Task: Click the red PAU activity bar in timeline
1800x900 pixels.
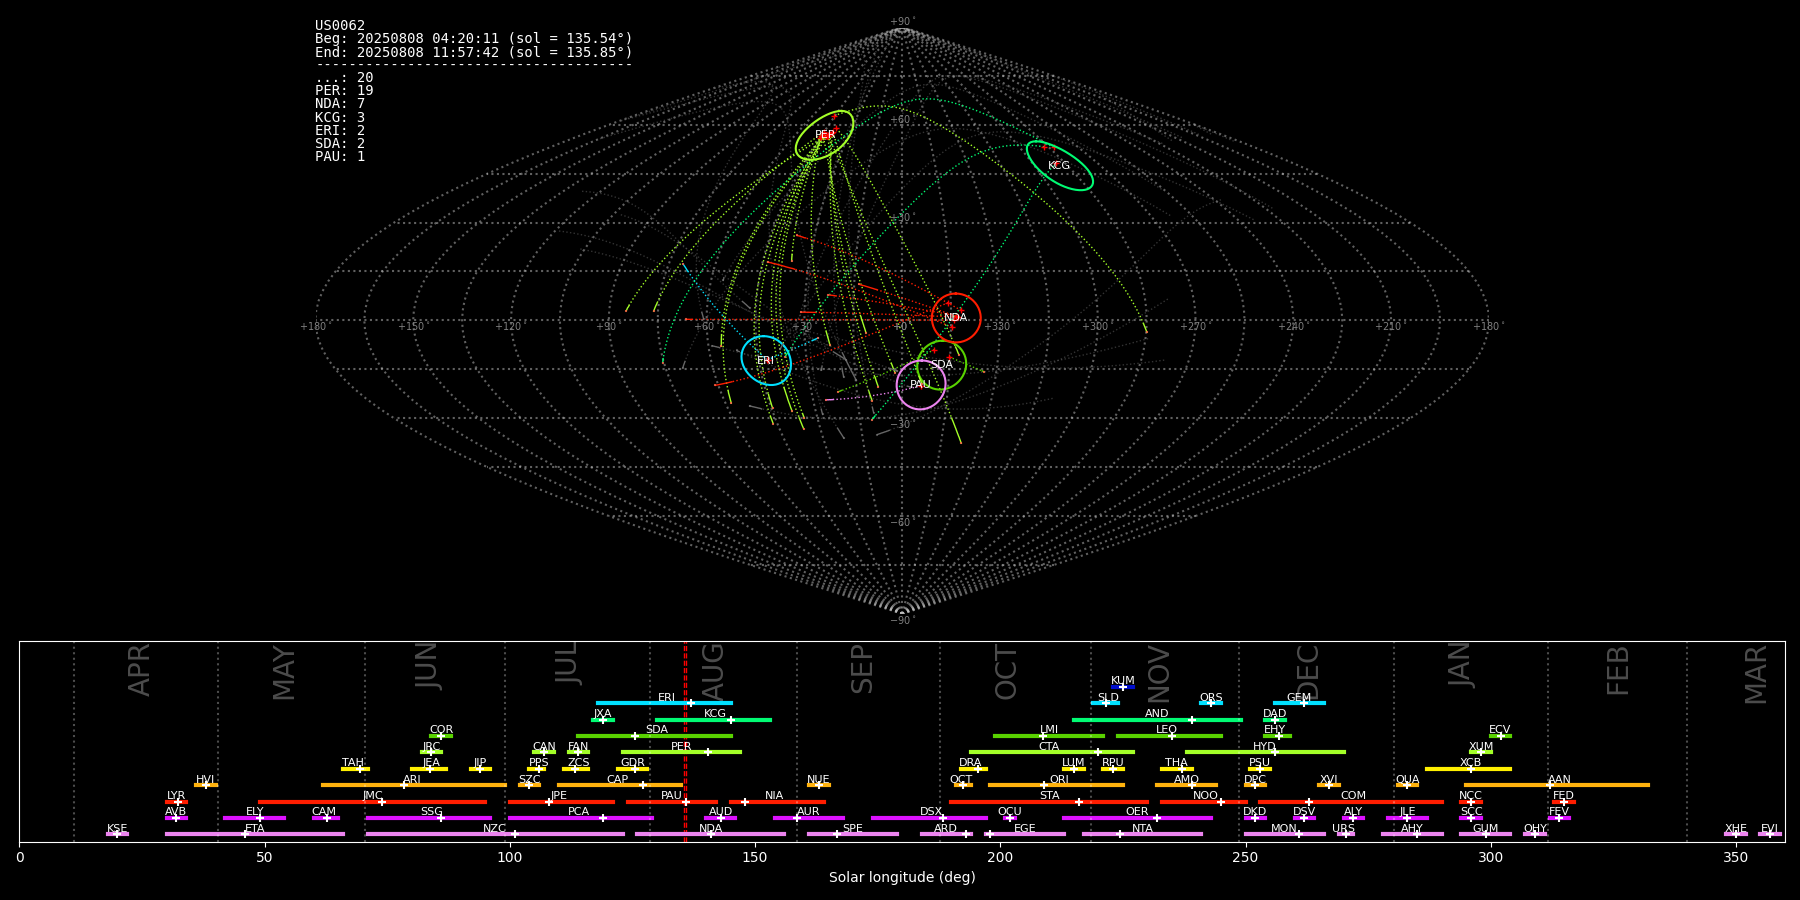Action: [672, 802]
